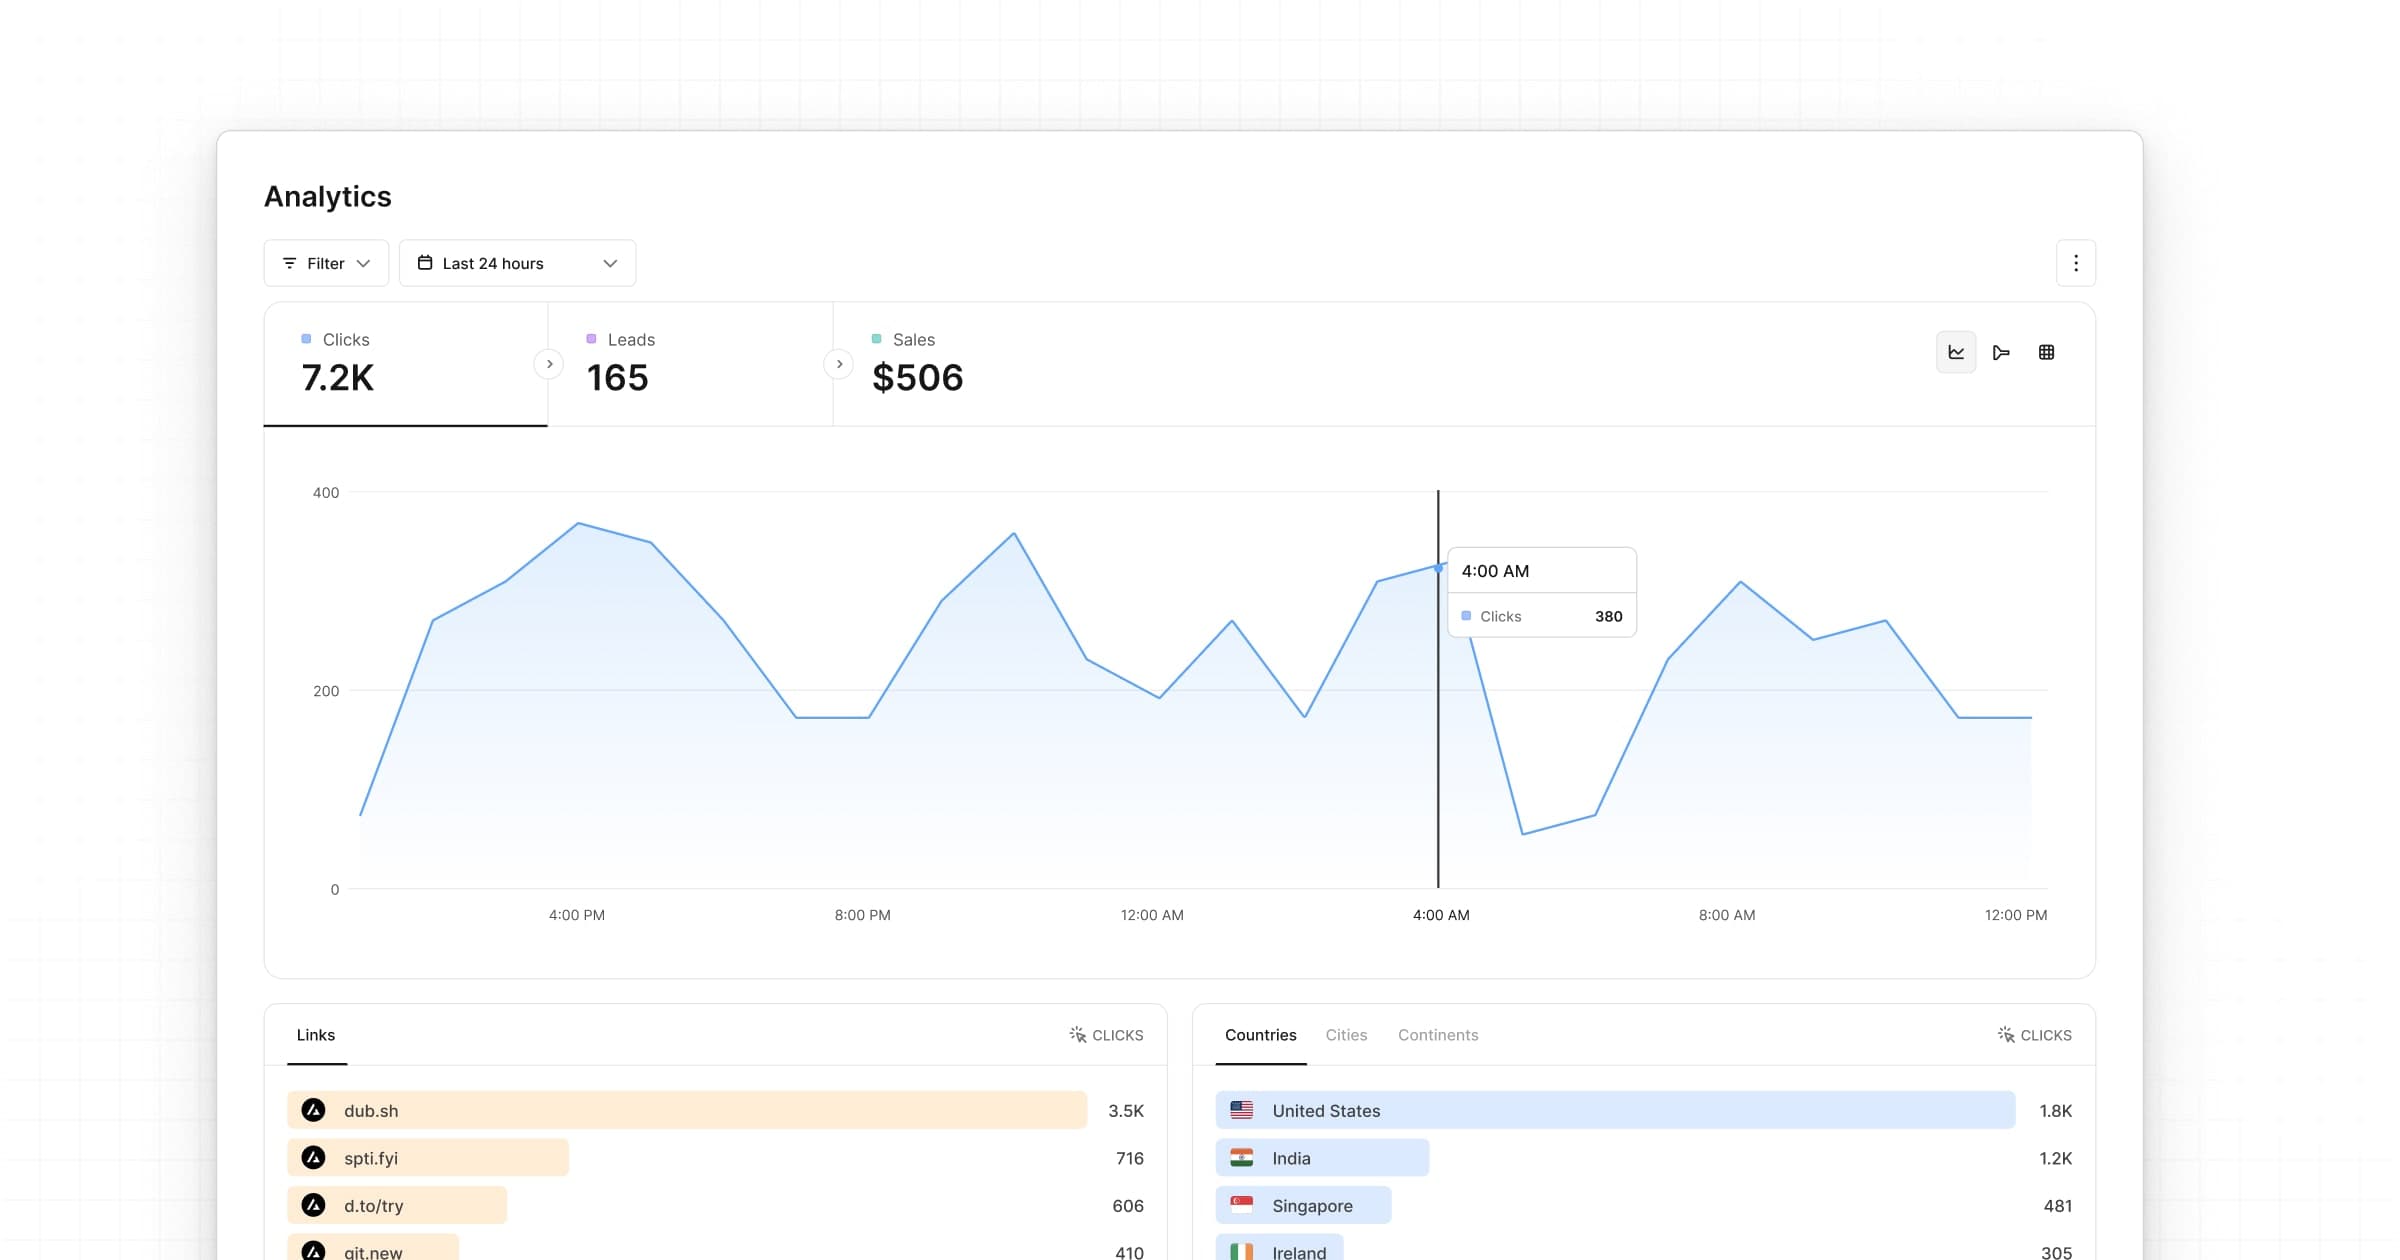Screen dimensions: 2400x1260
Task: Click the 12:00 AM x-axis label
Action: click(1152, 915)
